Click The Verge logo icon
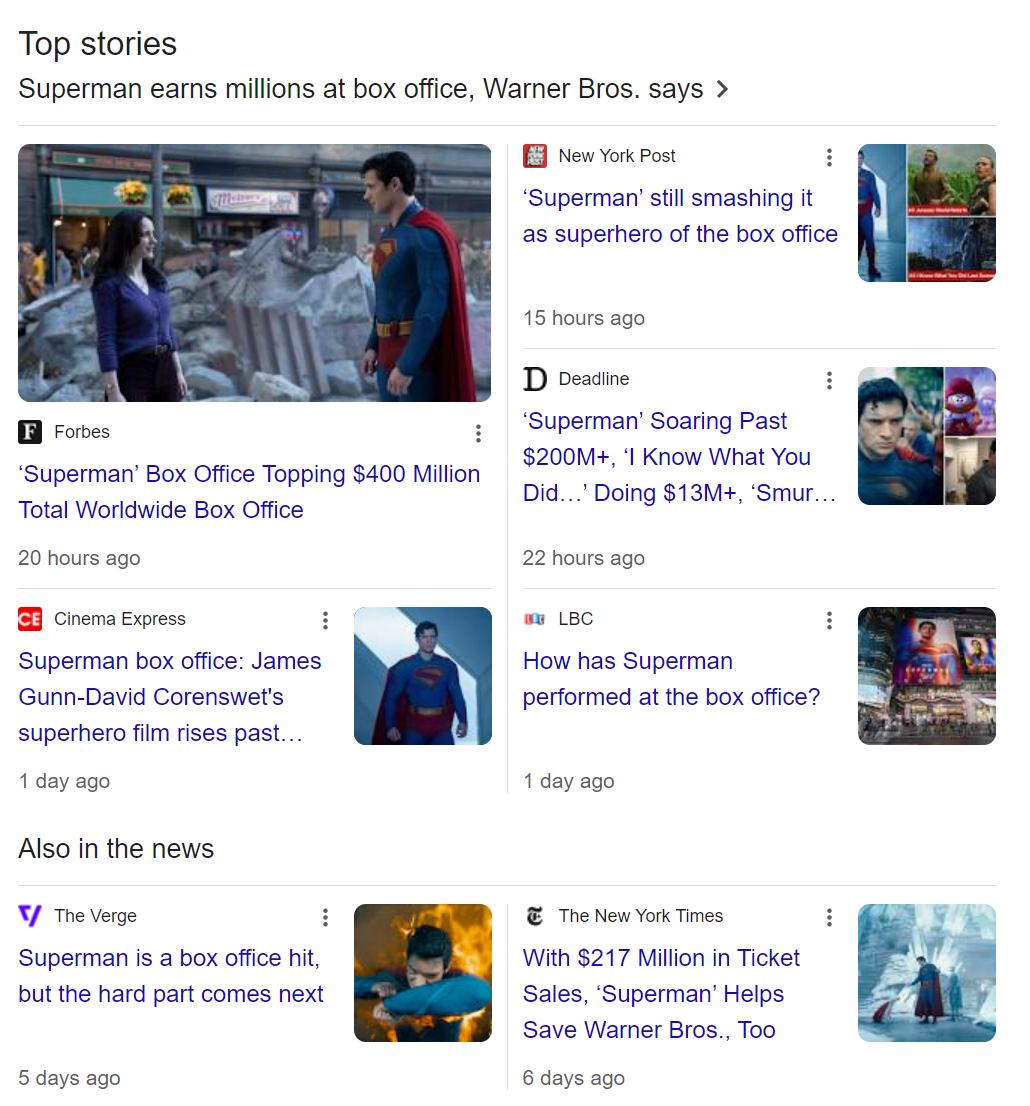The width and height of the screenshot is (1030, 1106). point(30,916)
